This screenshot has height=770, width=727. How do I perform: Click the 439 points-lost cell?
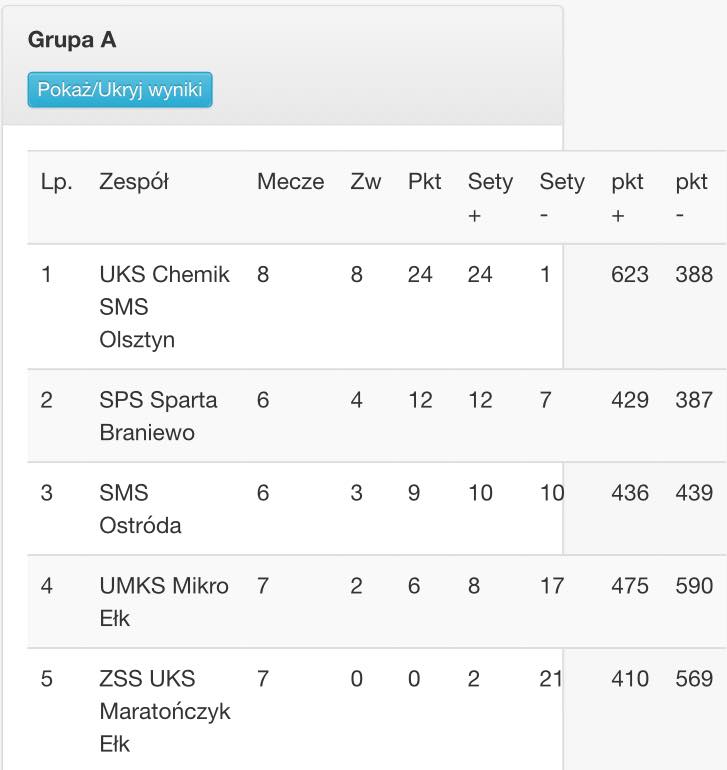694,493
